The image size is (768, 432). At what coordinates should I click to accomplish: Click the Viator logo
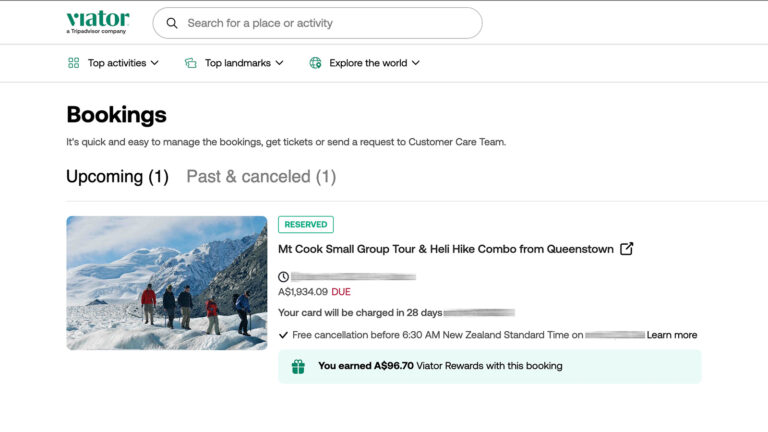click(x=98, y=22)
